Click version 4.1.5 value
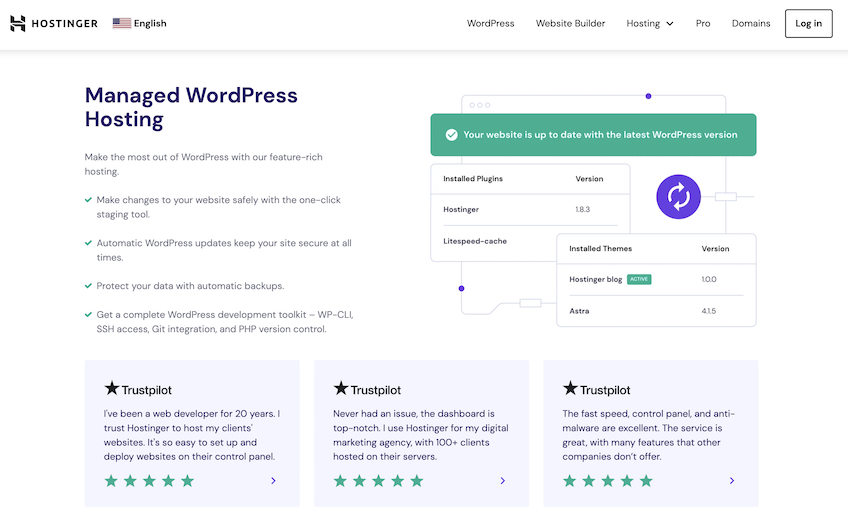The width and height of the screenshot is (848, 530). click(708, 311)
